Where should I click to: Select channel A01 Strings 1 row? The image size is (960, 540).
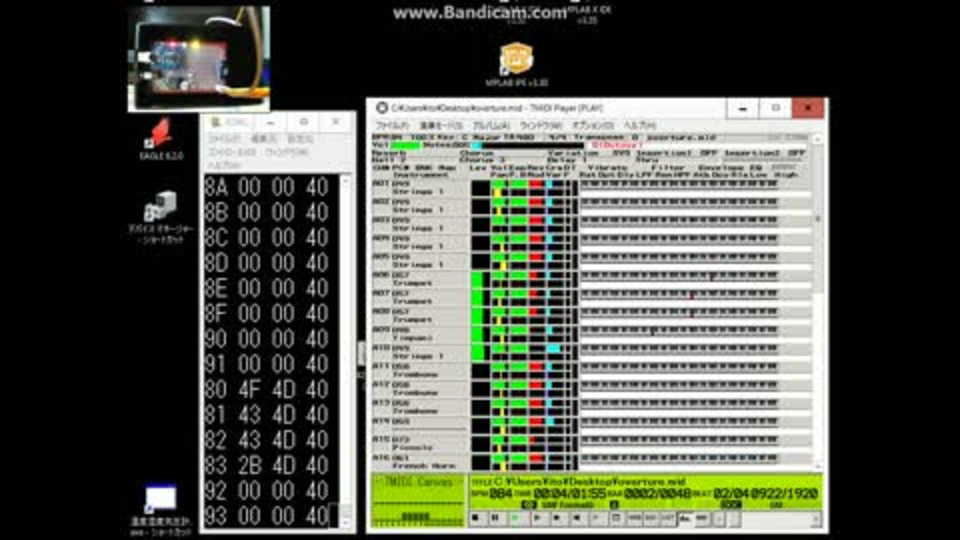pyautogui.click(x=591, y=188)
